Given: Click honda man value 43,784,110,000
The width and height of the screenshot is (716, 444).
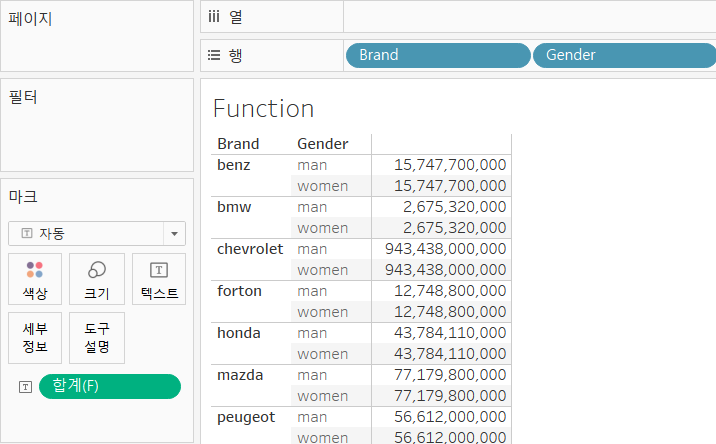Looking at the screenshot, I should (x=450, y=333).
